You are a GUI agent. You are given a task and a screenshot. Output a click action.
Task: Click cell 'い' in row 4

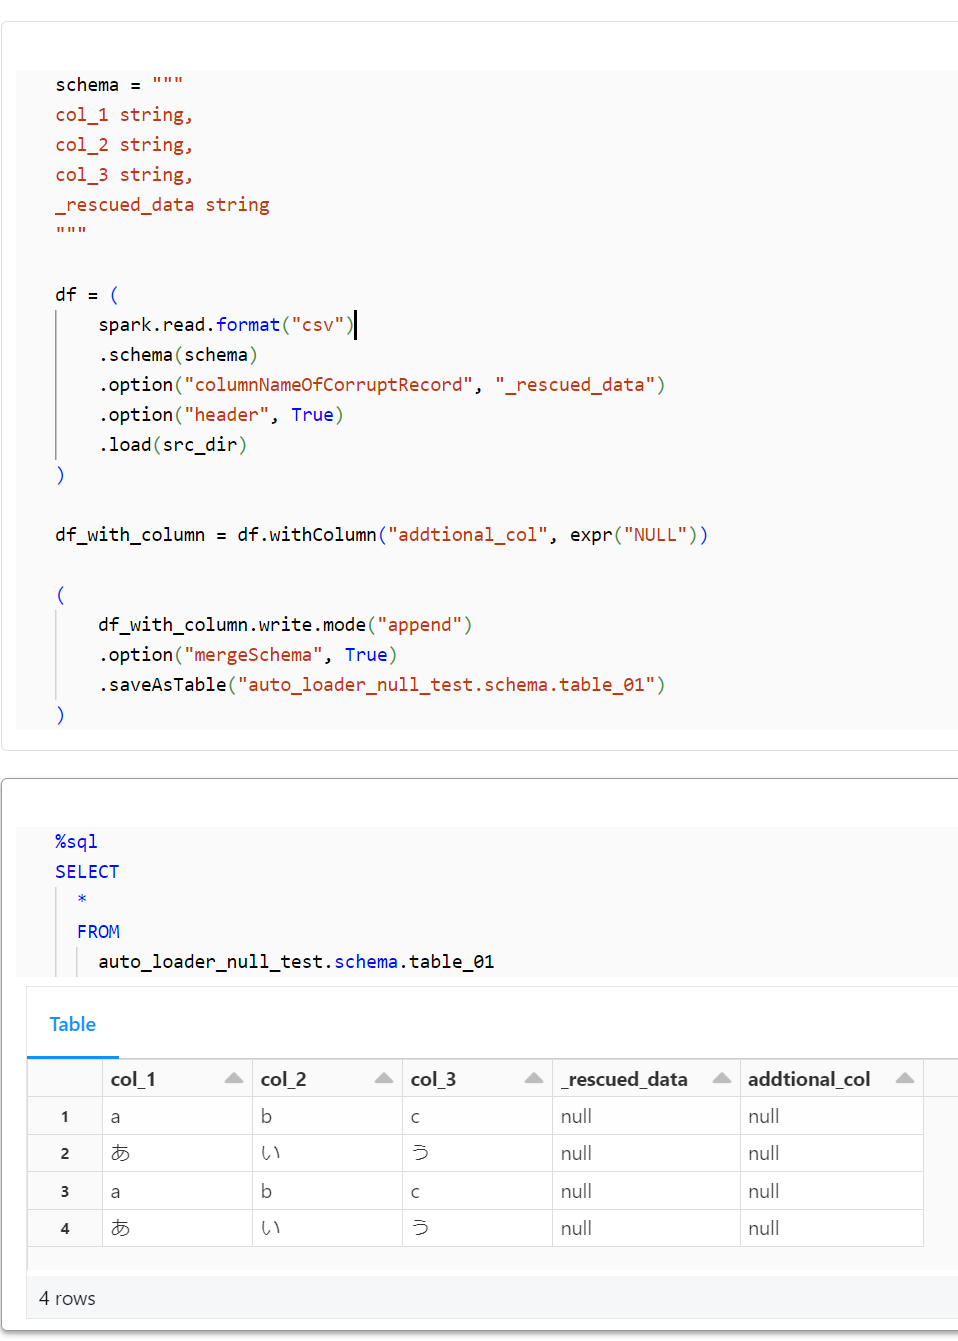327,1228
